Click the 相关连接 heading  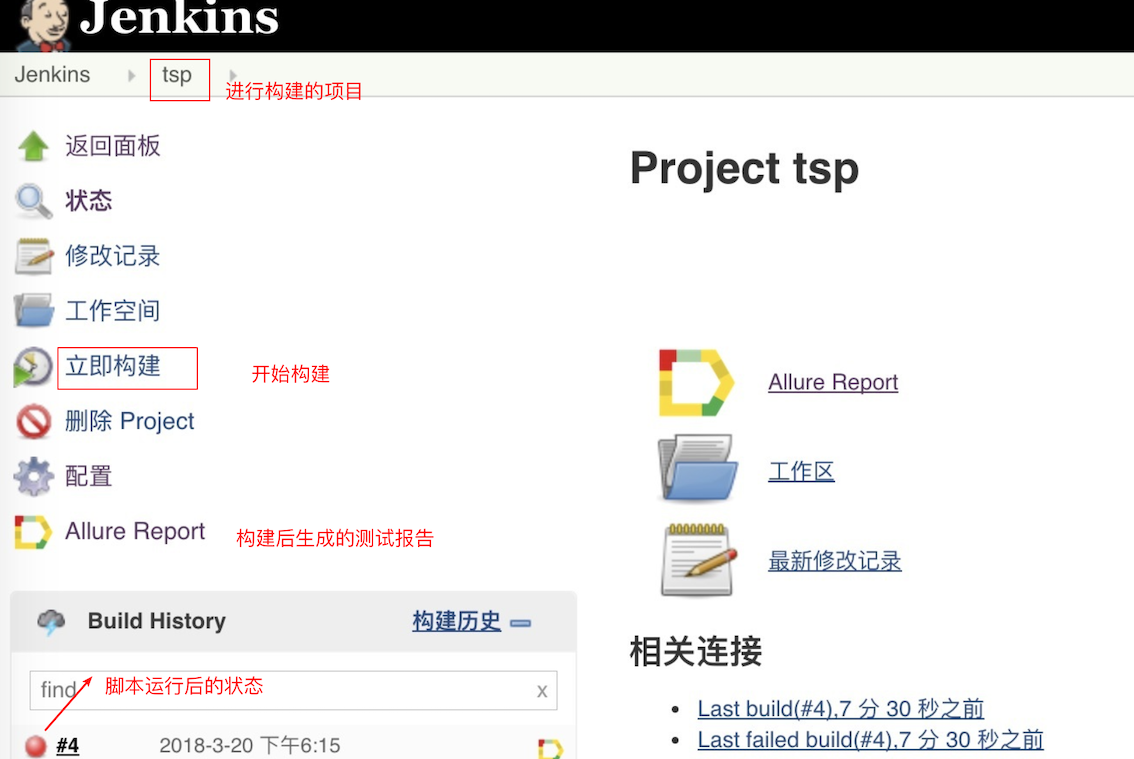(696, 651)
